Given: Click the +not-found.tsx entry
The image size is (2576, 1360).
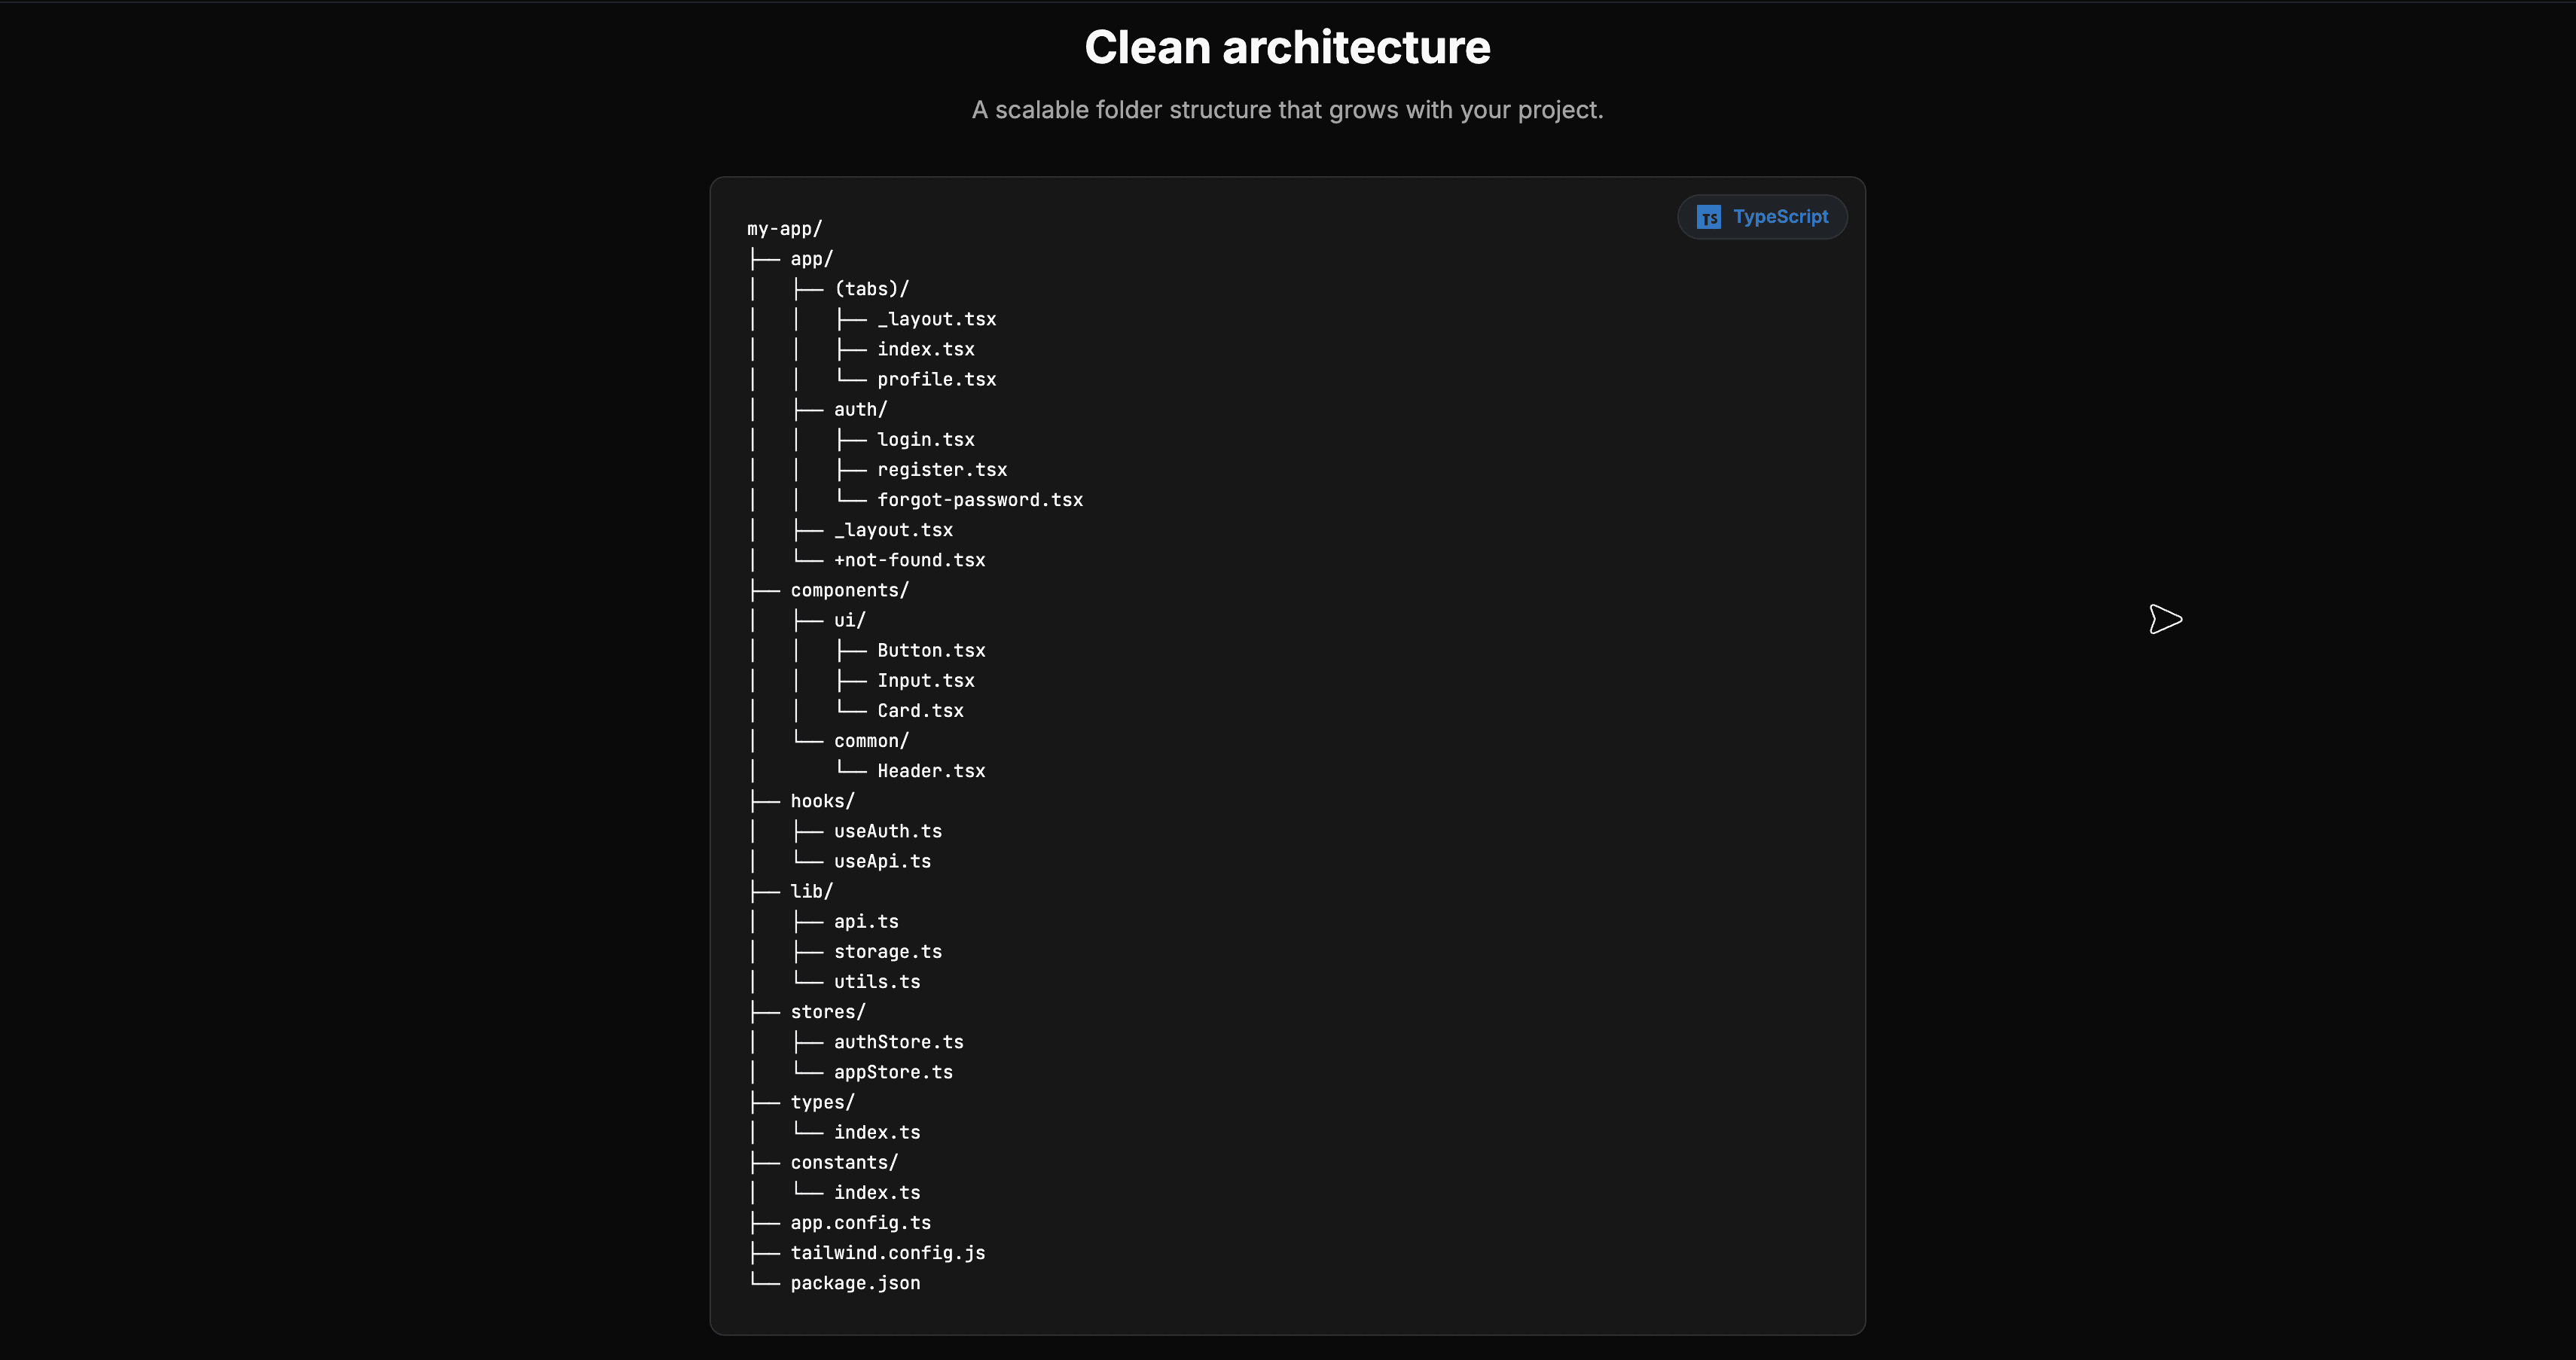Looking at the screenshot, I should coord(909,560).
